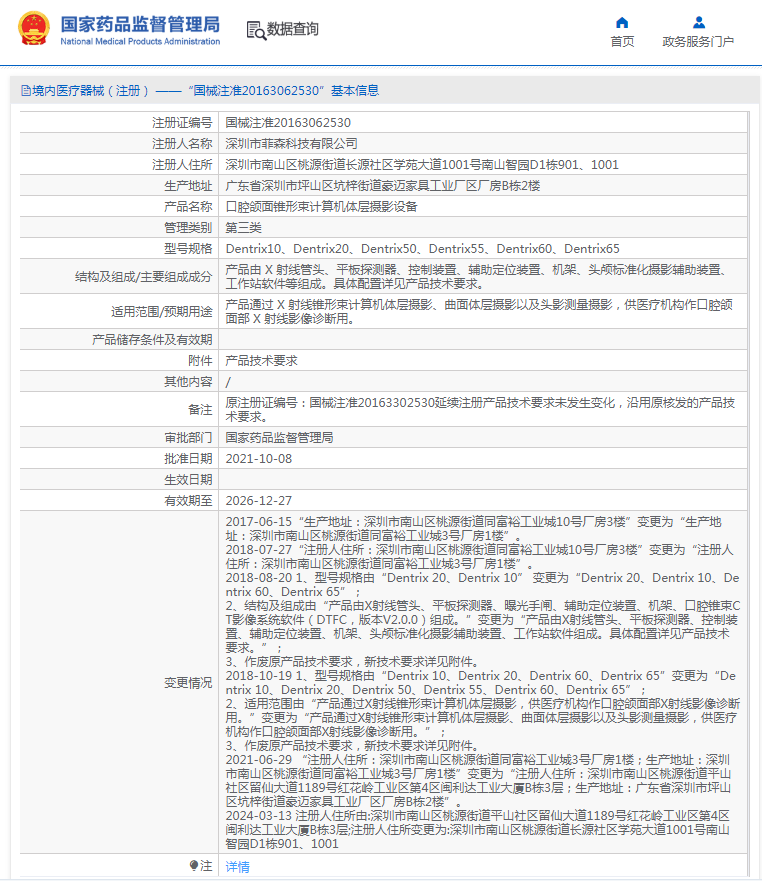The image size is (762, 881).
Task: Open 政务服务门户 portal link
Action: (x=698, y=42)
